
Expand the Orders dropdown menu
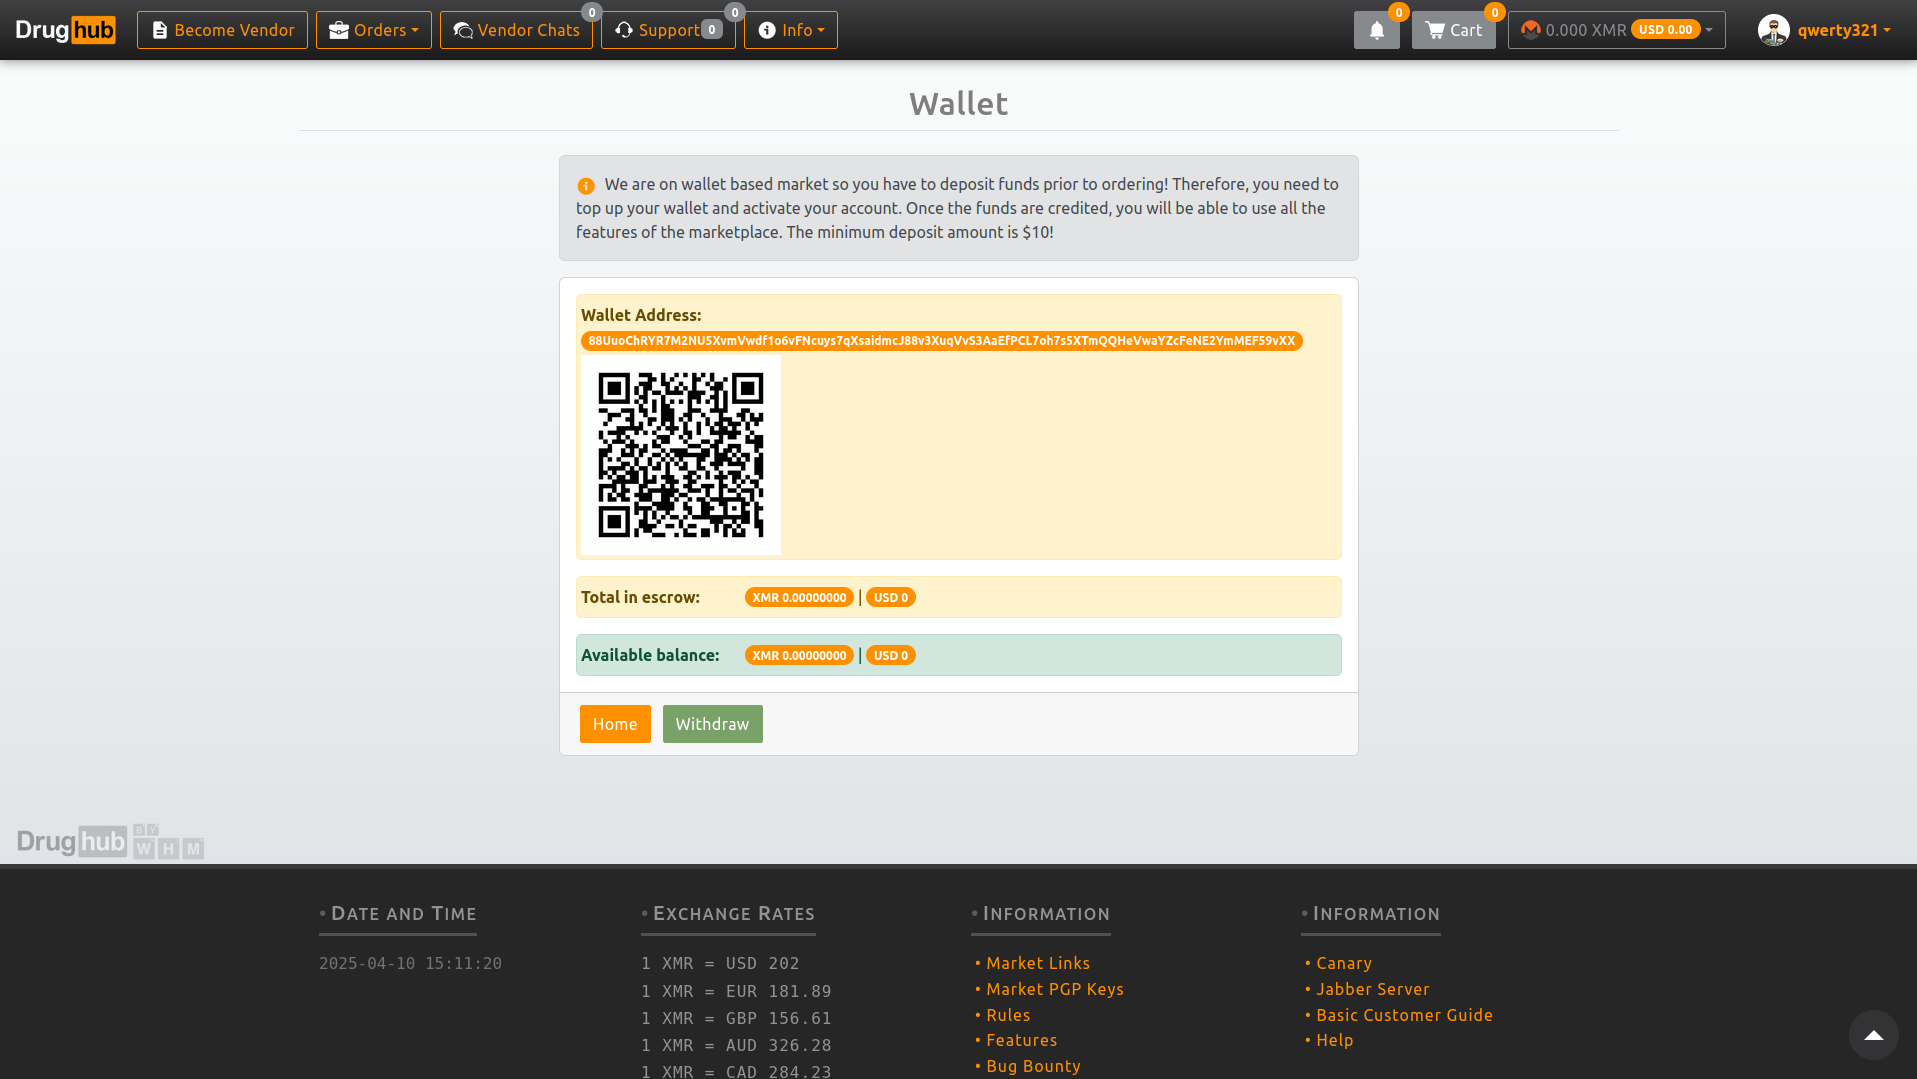coord(373,30)
